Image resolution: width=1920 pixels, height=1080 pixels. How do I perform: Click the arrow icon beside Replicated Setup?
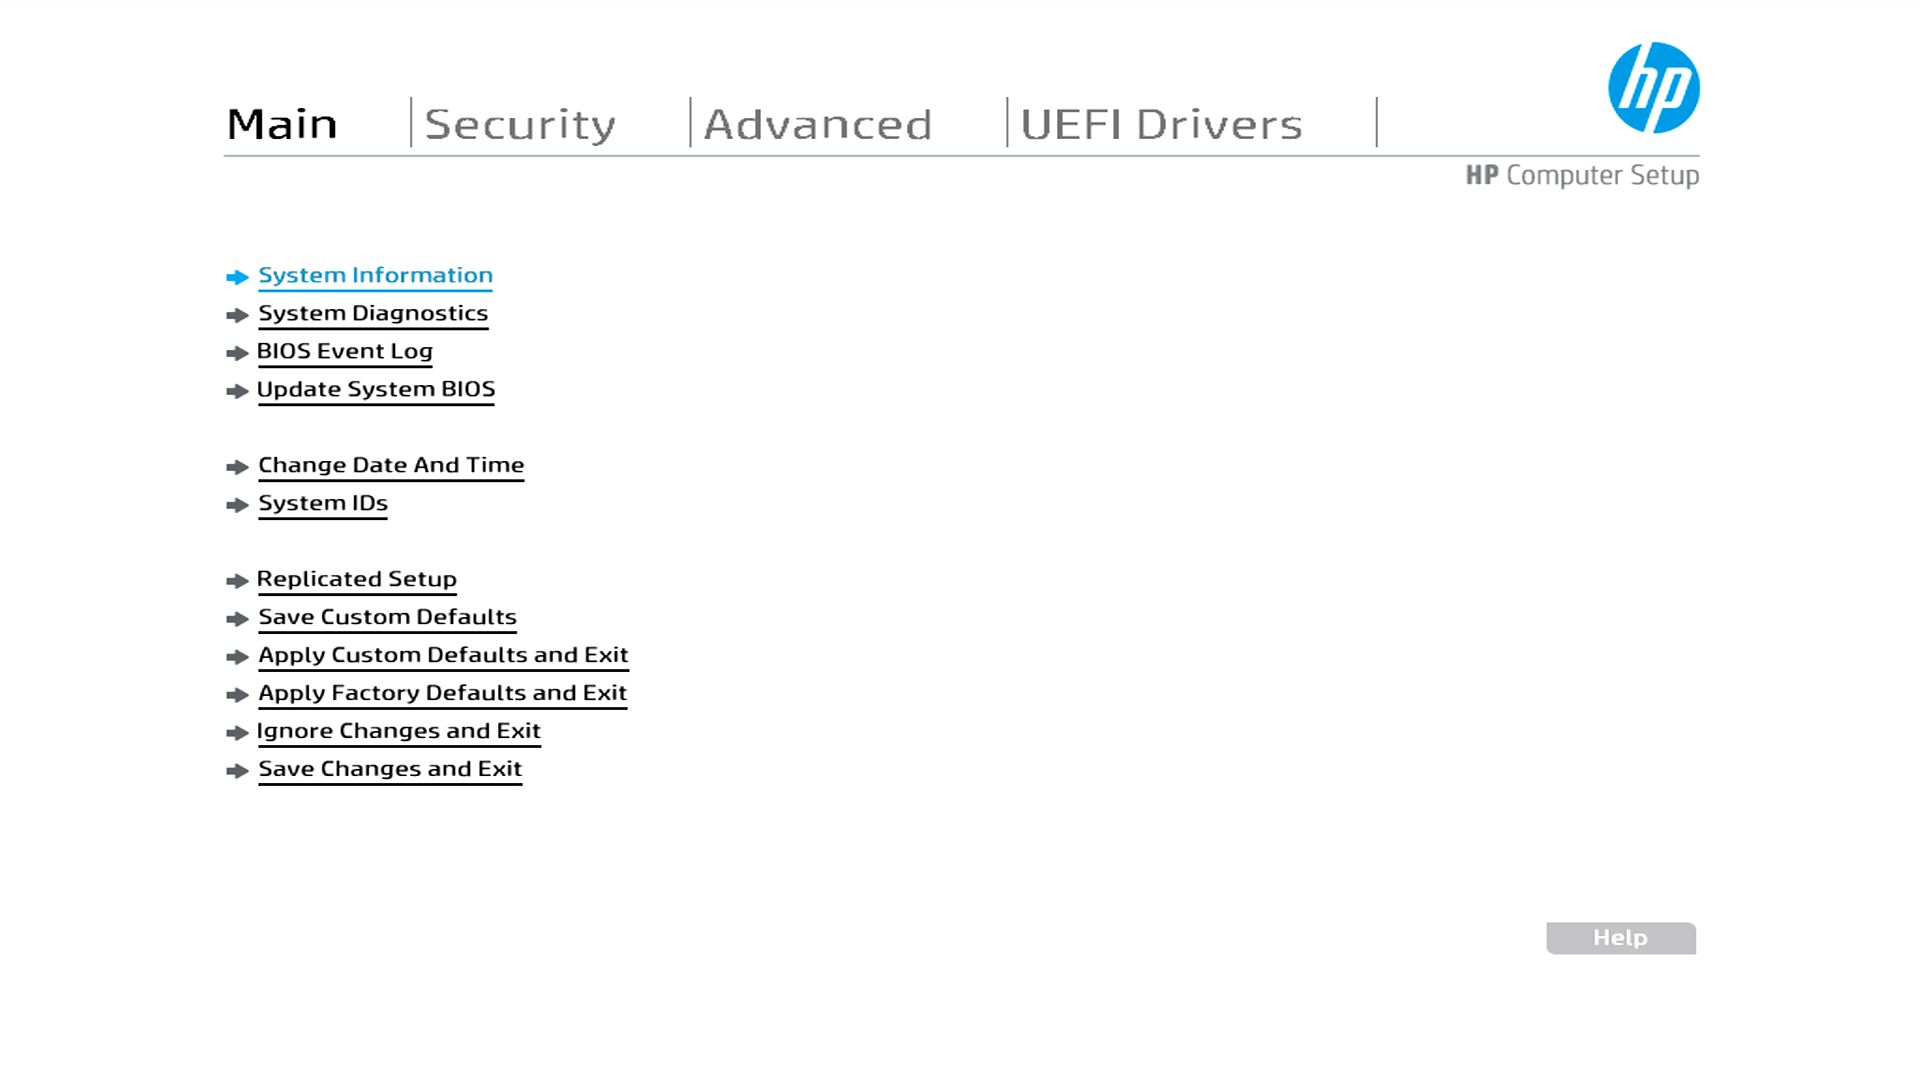(237, 581)
